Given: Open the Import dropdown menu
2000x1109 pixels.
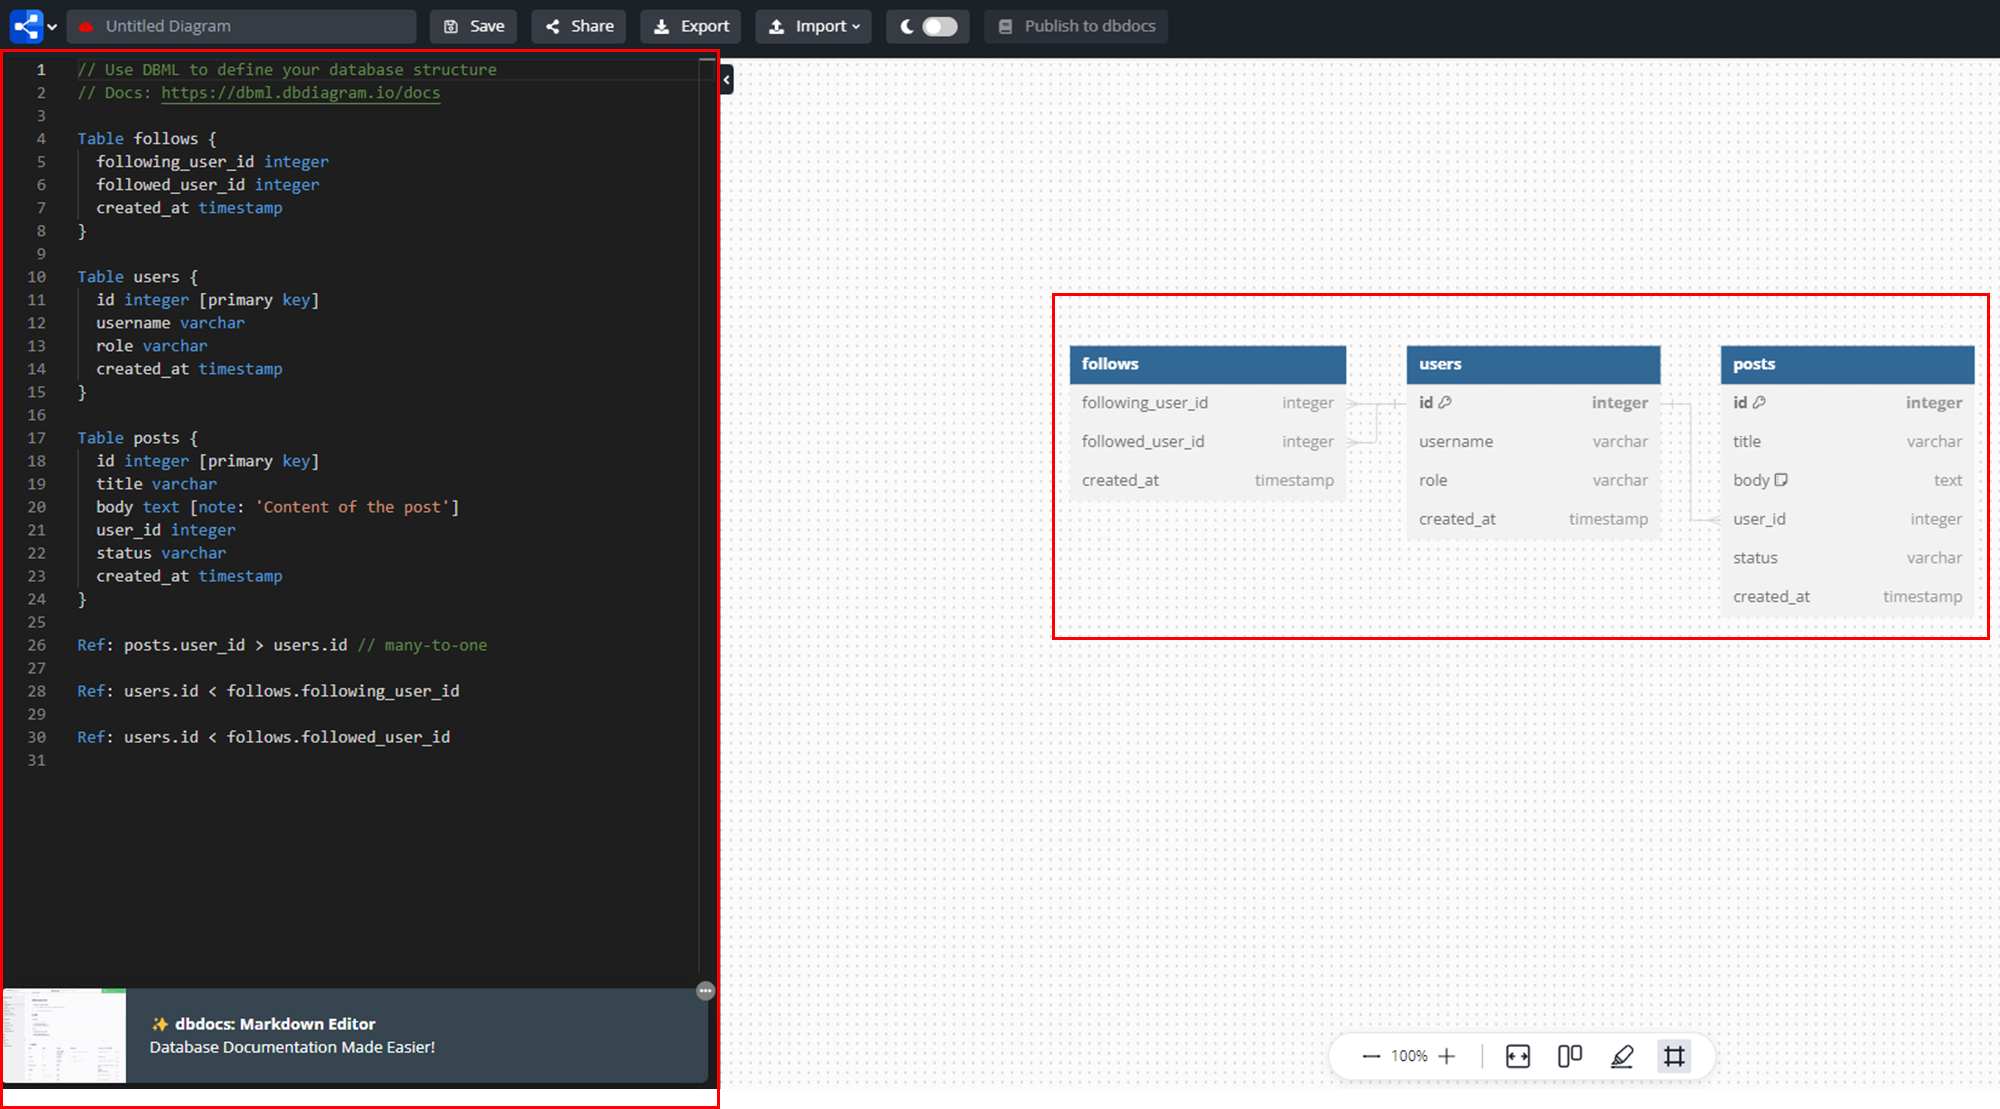Looking at the screenshot, I should (815, 26).
